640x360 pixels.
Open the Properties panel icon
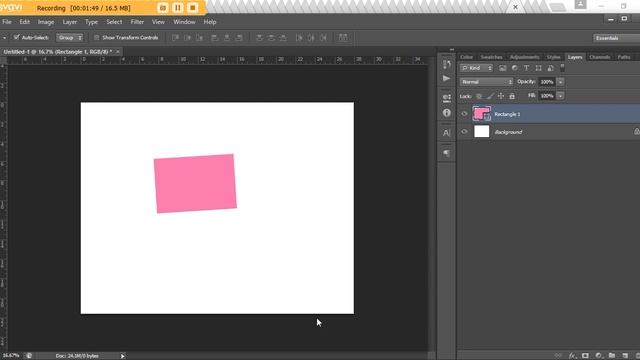(x=447, y=98)
